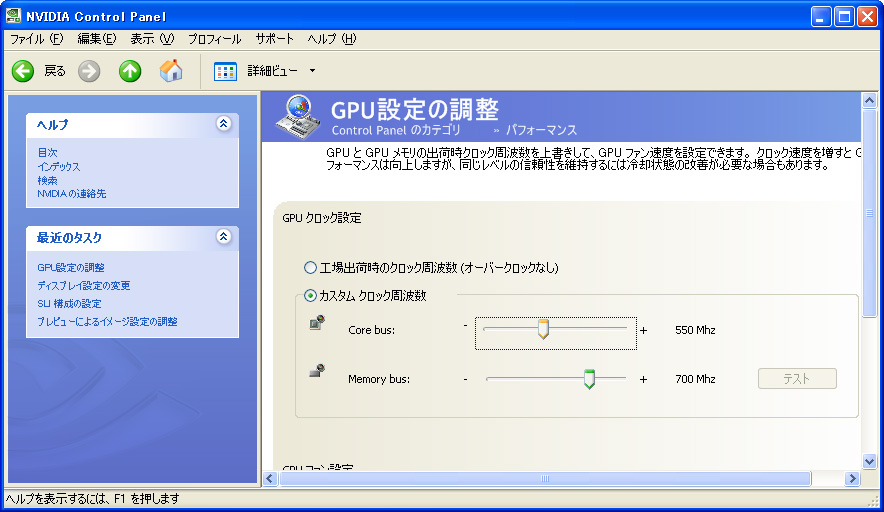Maximize the NVIDIA Control Panel window

[844, 16]
